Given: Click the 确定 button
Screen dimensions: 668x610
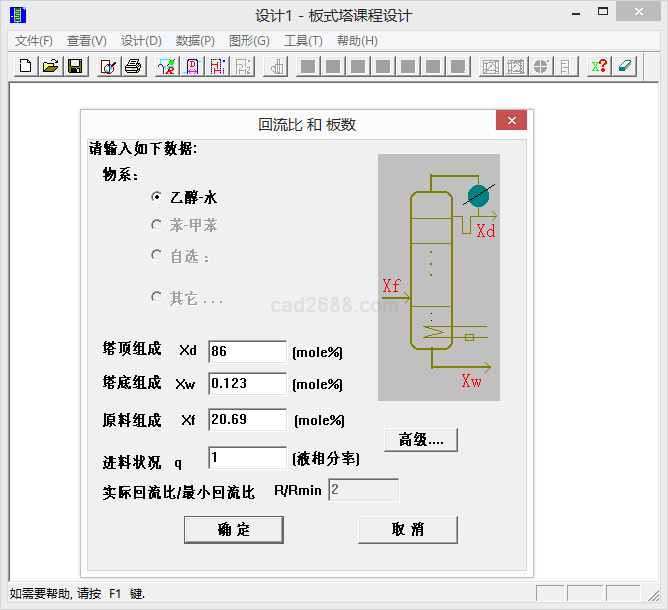Looking at the screenshot, I should click(234, 529).
